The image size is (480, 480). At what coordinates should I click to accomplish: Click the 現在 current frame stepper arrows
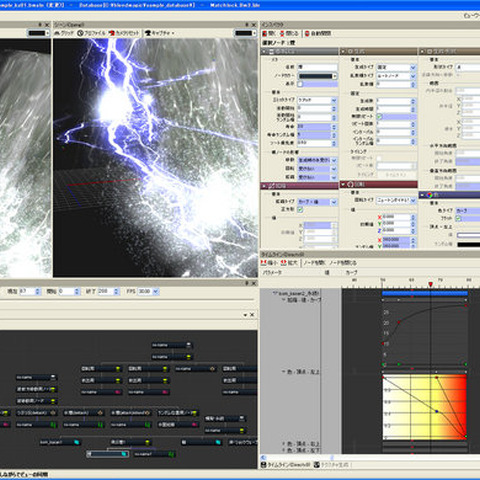pos(37,292)
